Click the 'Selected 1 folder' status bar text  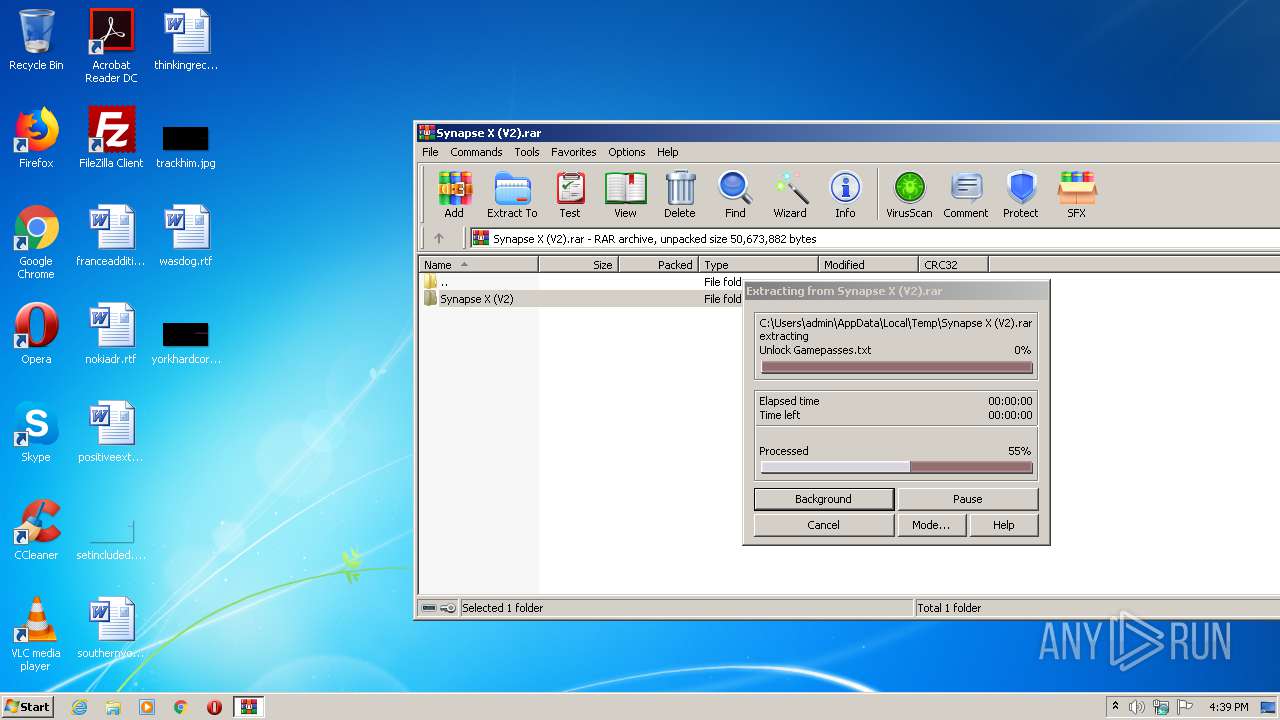(x=503, y=608)
